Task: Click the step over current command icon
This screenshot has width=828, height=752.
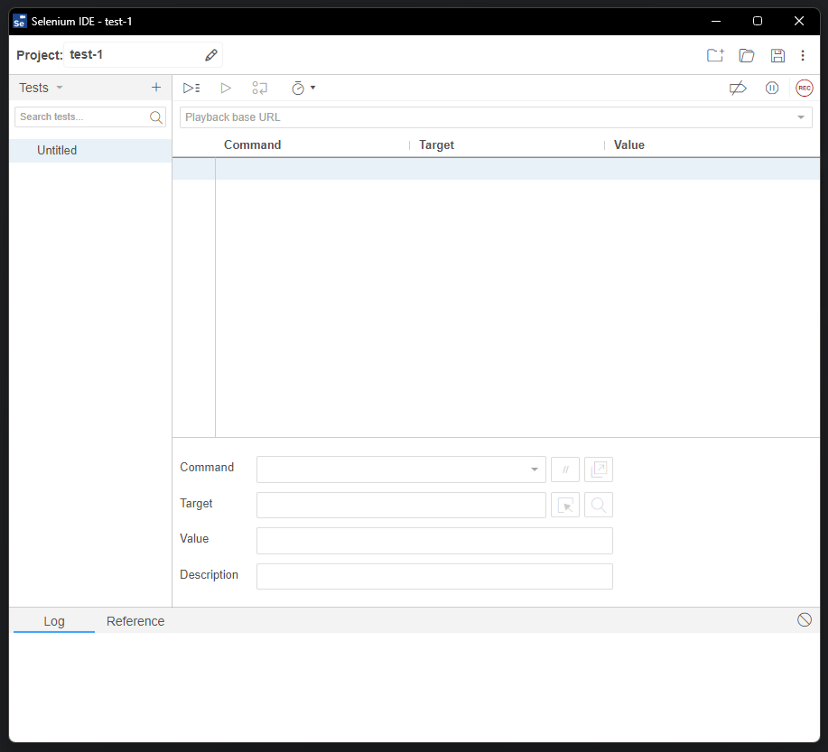Action: 259,88
